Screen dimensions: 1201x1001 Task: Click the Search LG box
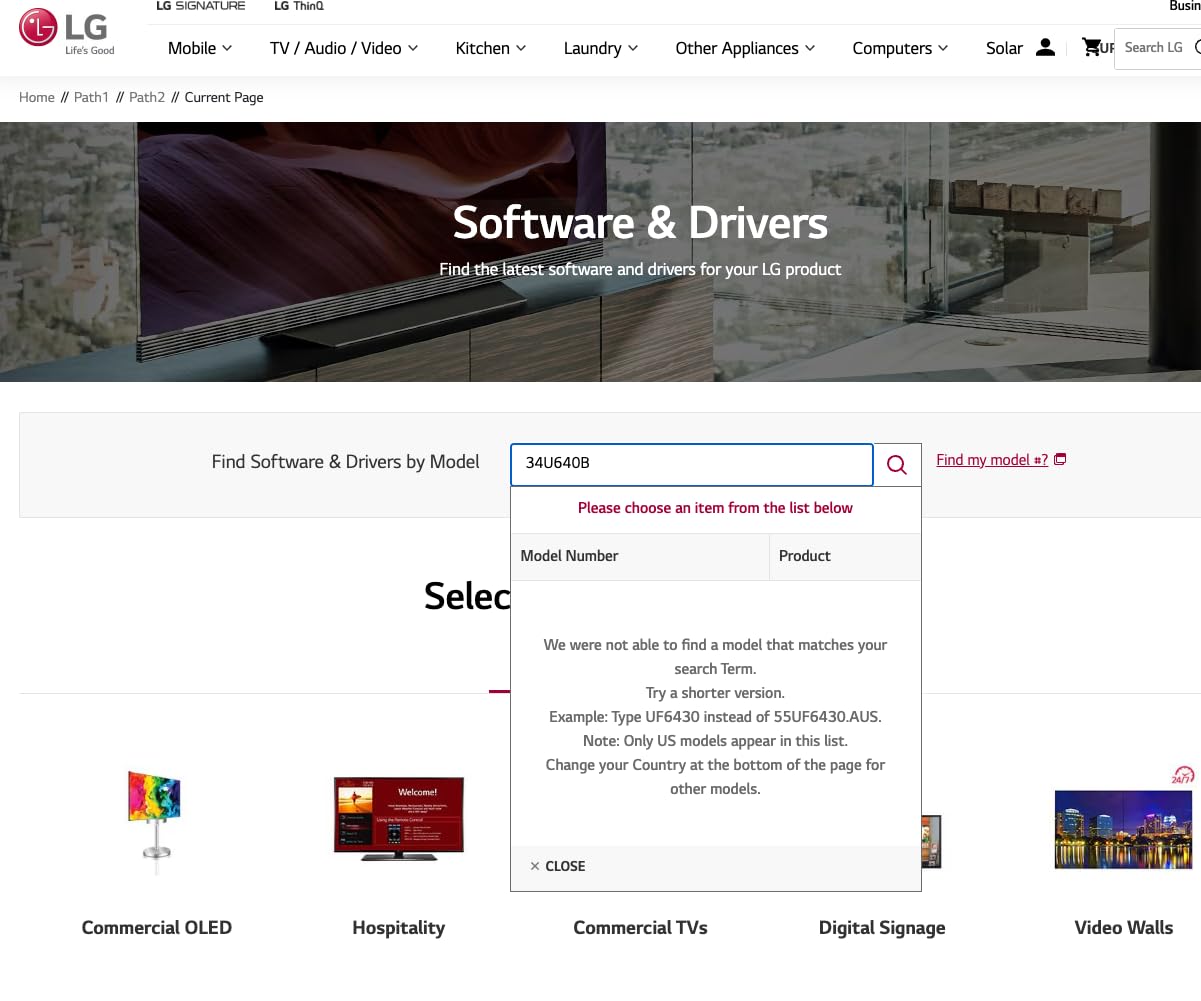click(1157, 48)
